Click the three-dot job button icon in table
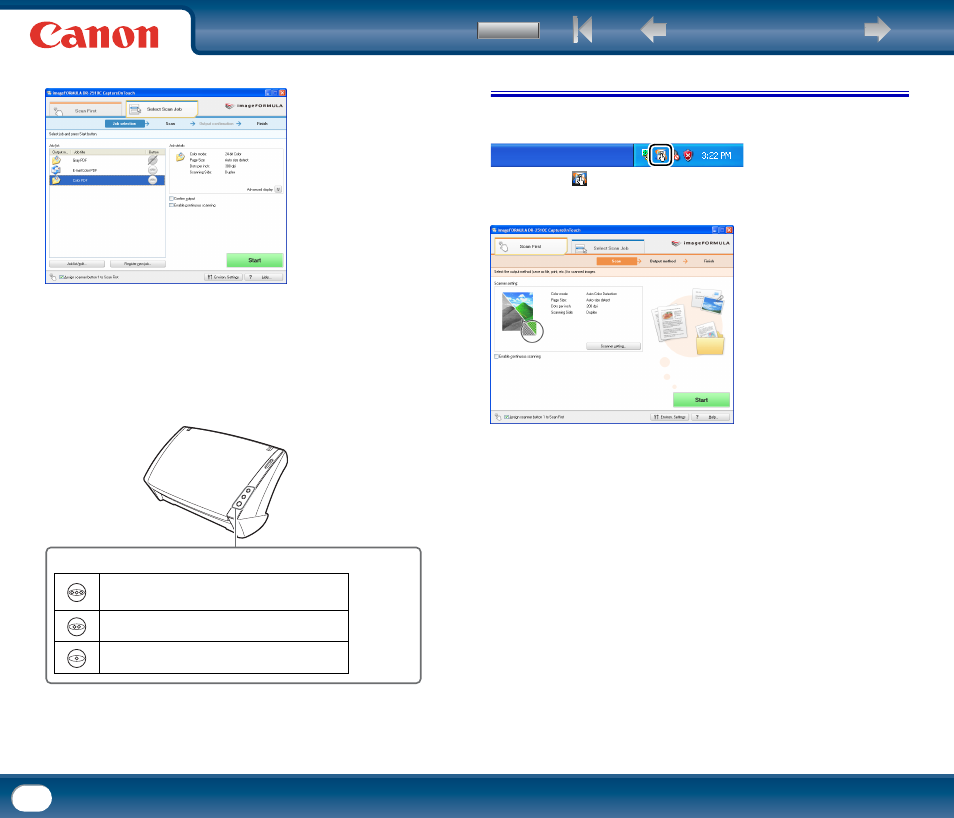The image size is (954, 818). [77, 592]
